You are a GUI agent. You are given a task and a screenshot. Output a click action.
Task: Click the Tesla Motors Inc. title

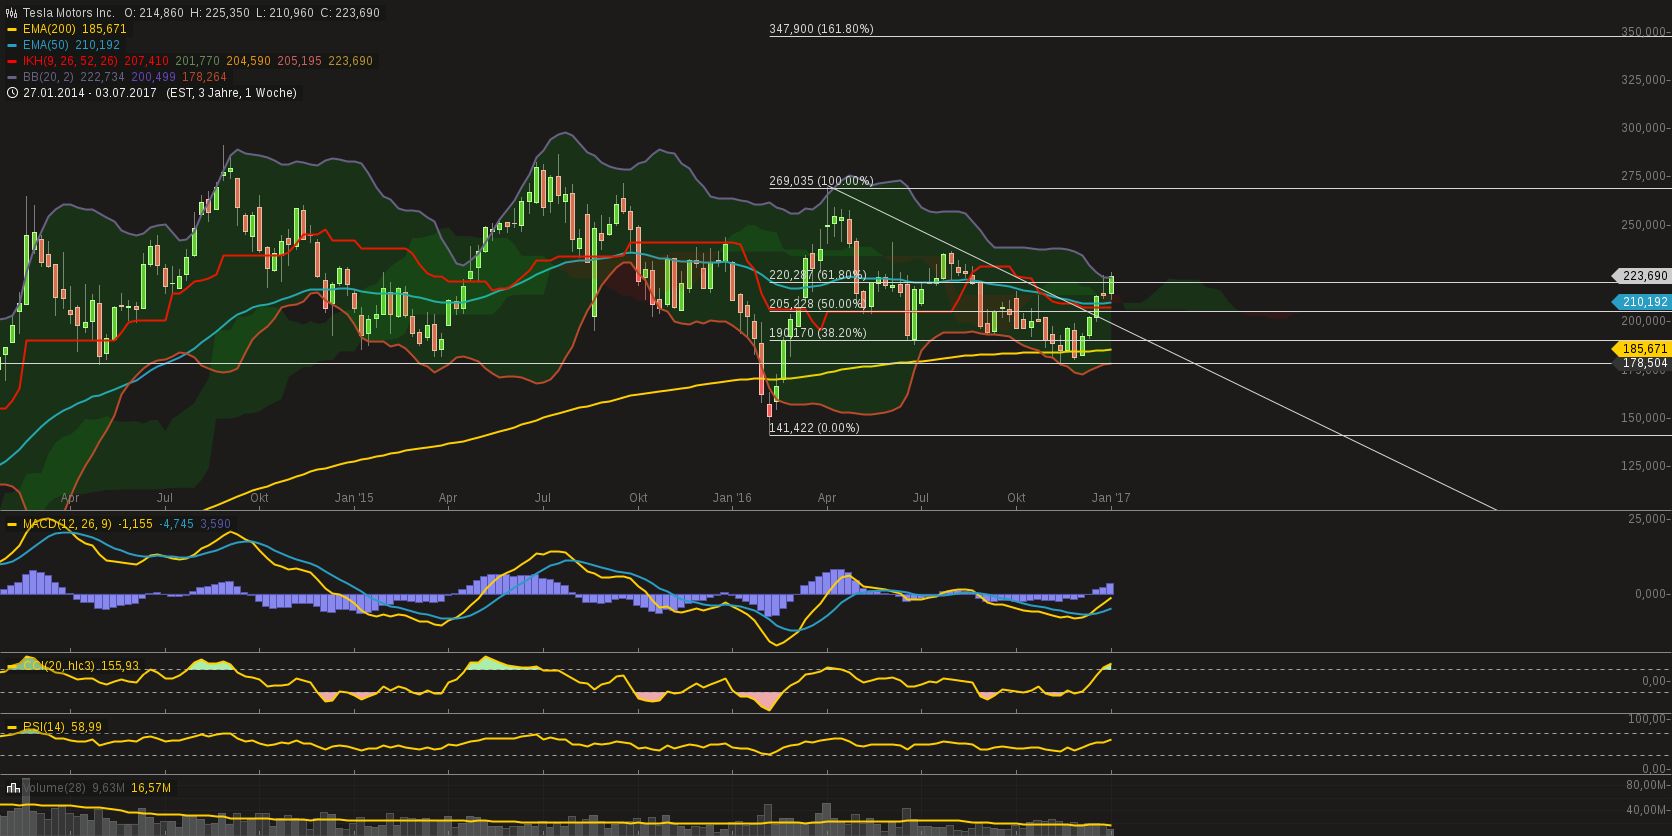pos(69,13)
